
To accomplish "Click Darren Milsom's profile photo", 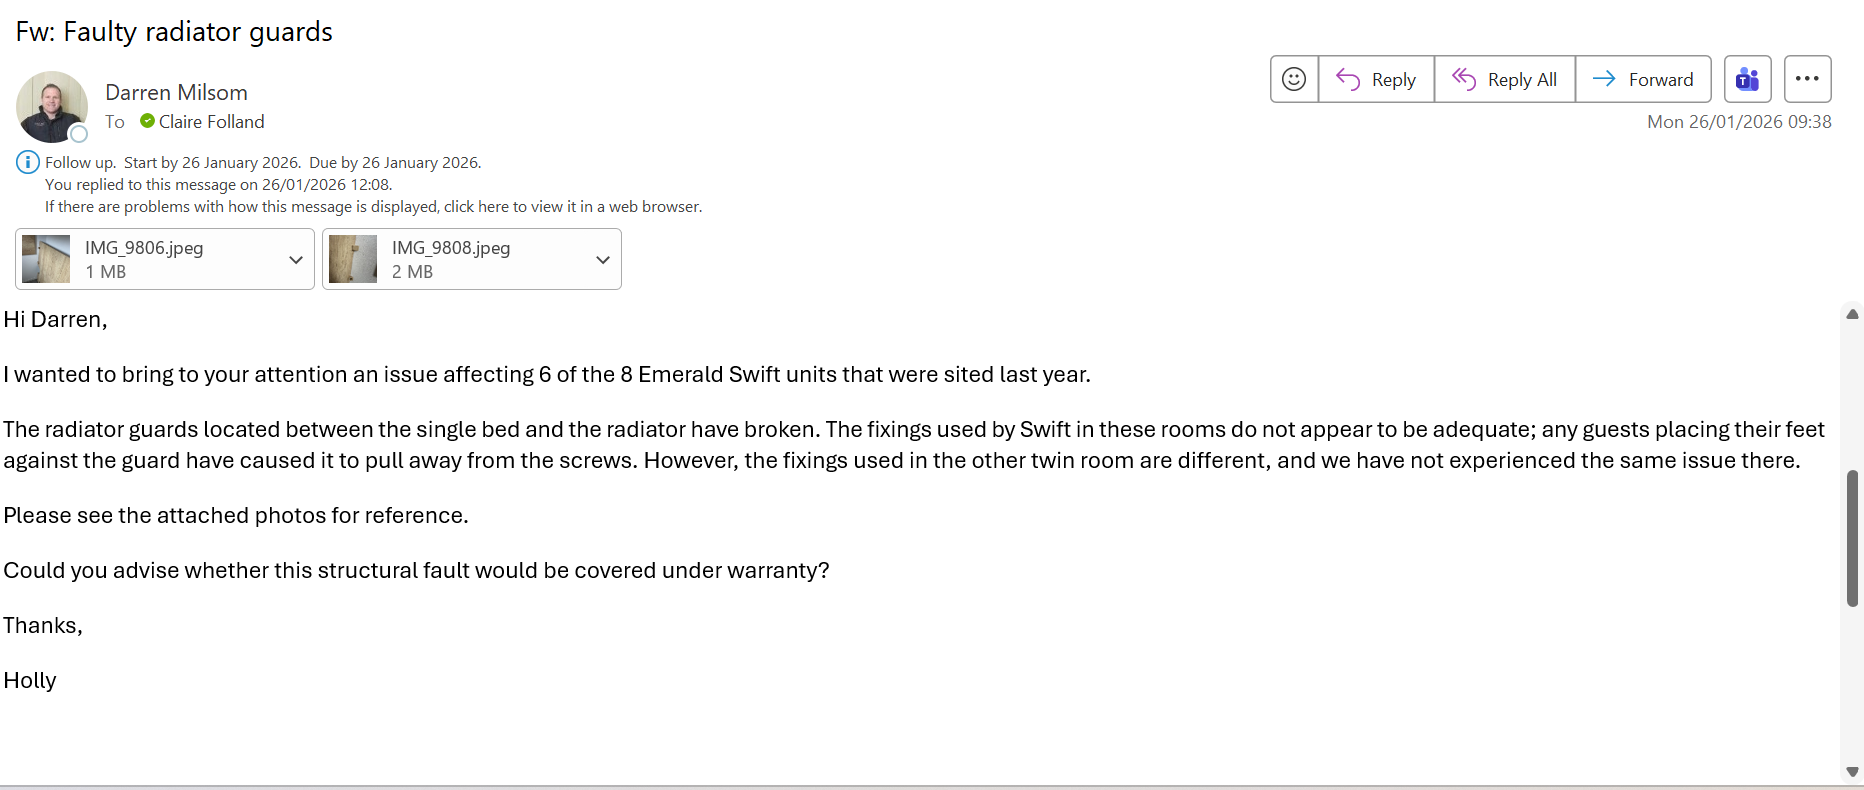I will pos(52,106).
